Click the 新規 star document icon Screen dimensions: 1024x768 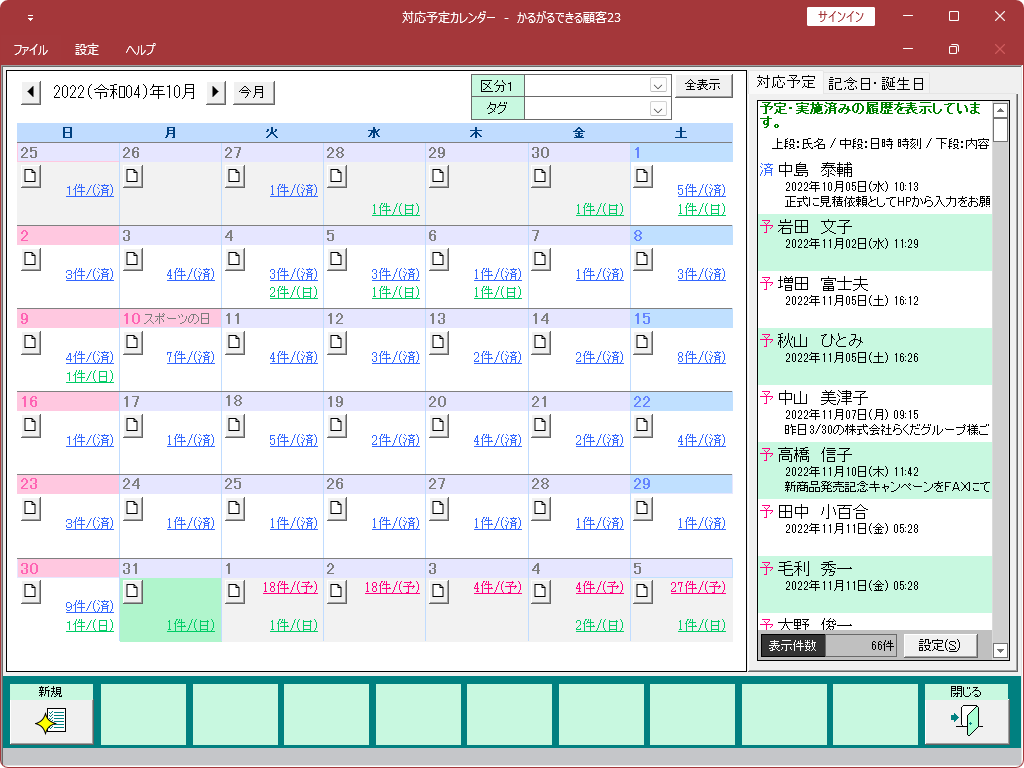click(50, 720)
